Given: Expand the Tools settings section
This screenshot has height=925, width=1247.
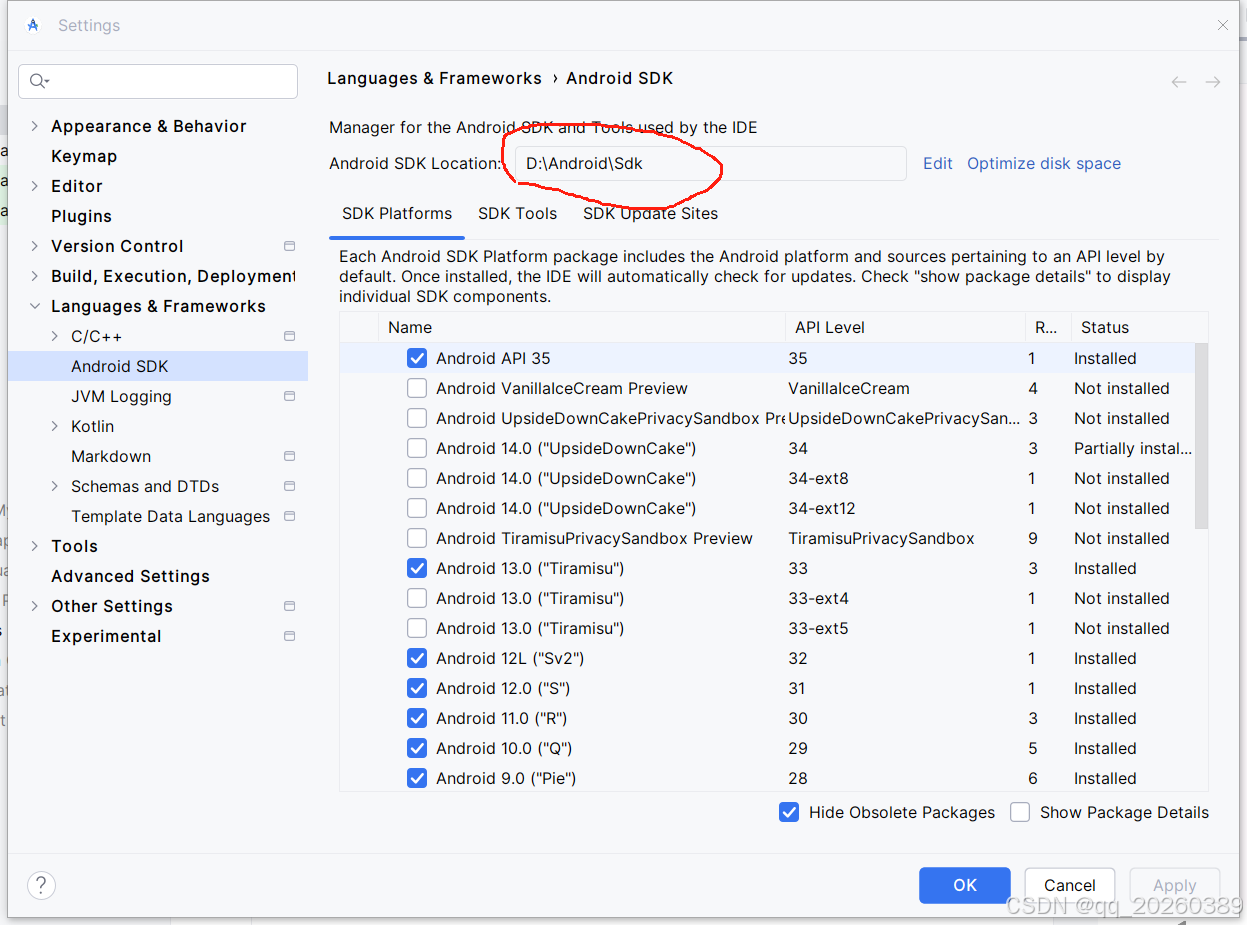Looking at the screenshot, I should pyautogui.click(x=35, y=546).
